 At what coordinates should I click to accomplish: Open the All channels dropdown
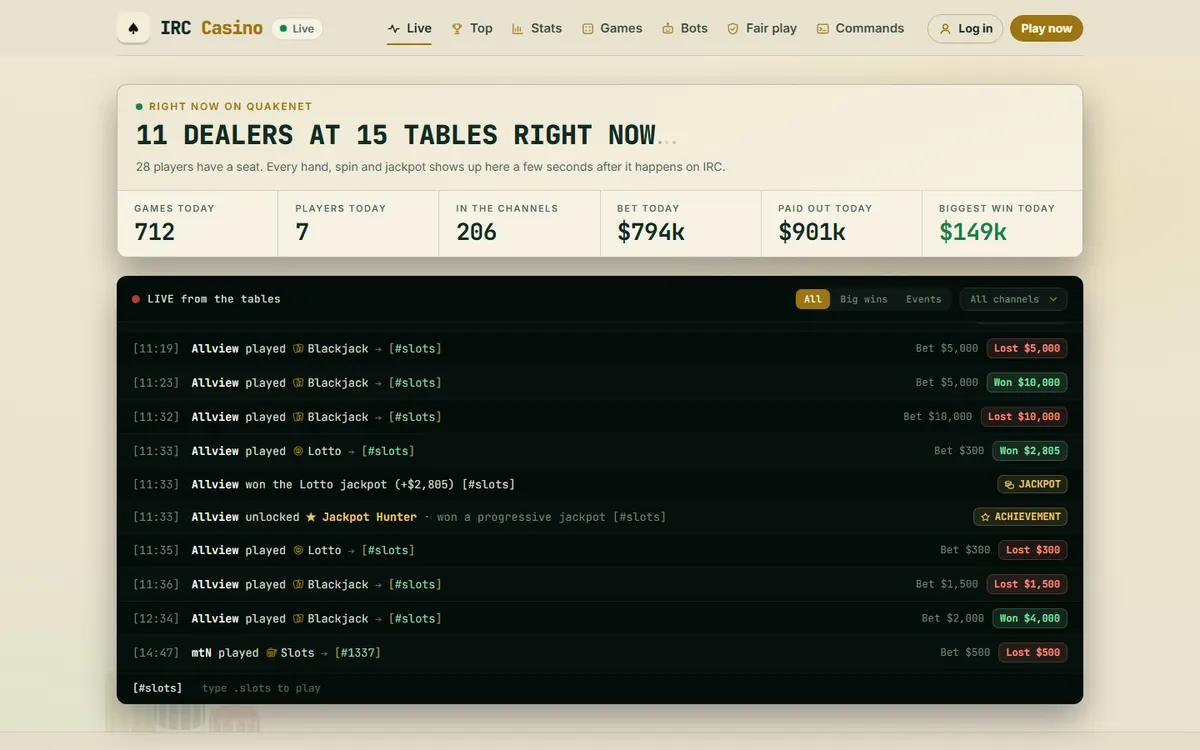click(x=1013, y=299)
